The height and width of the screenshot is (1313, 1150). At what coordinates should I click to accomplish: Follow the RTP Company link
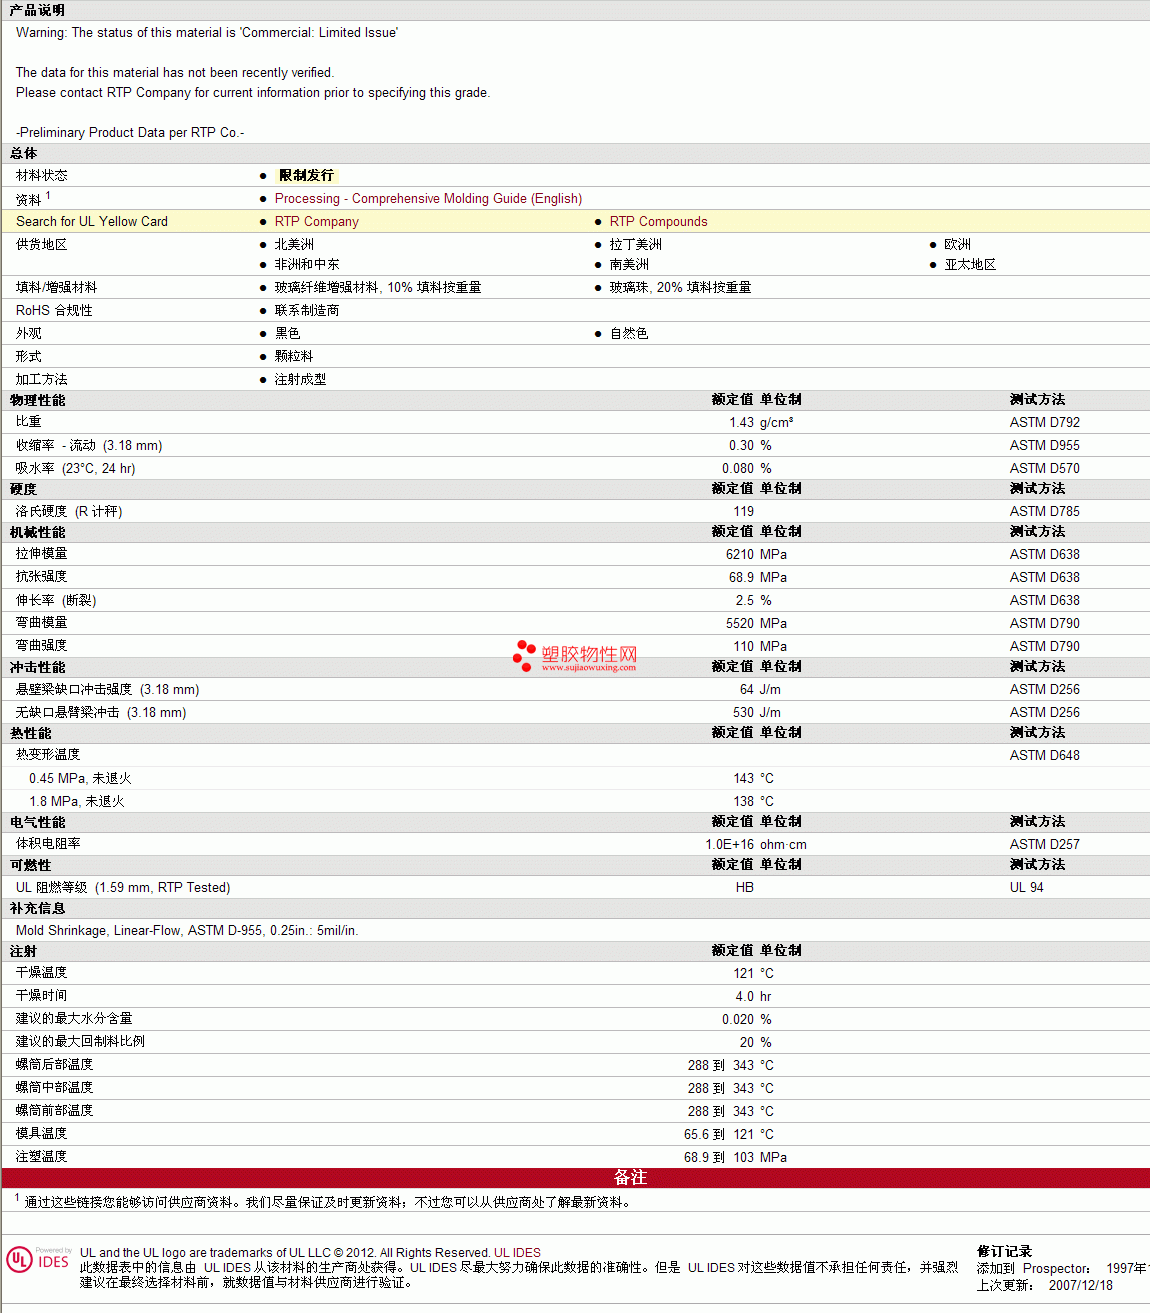316,222
